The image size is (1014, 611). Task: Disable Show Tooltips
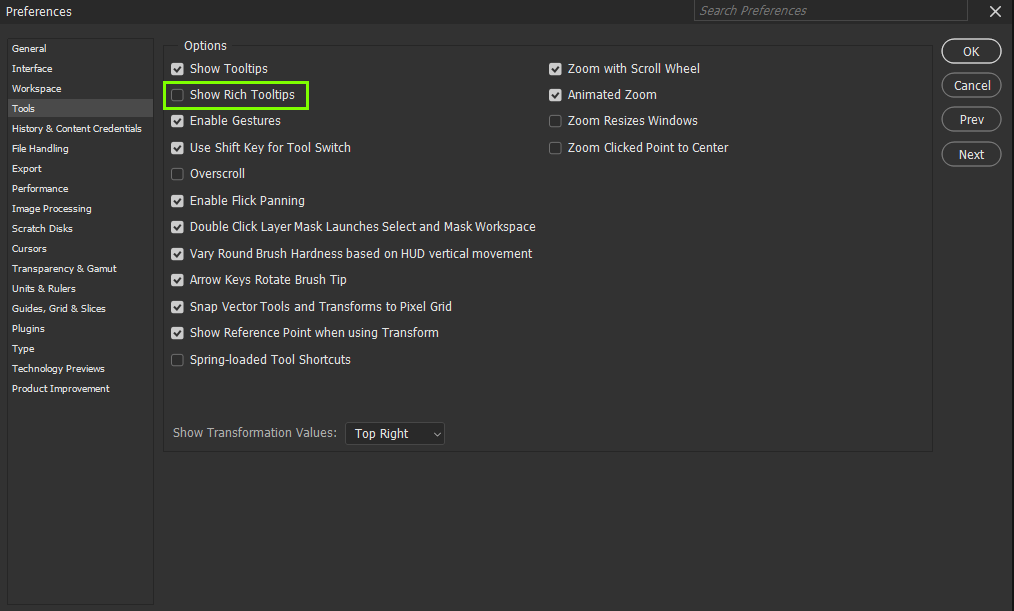coord(177,69)
